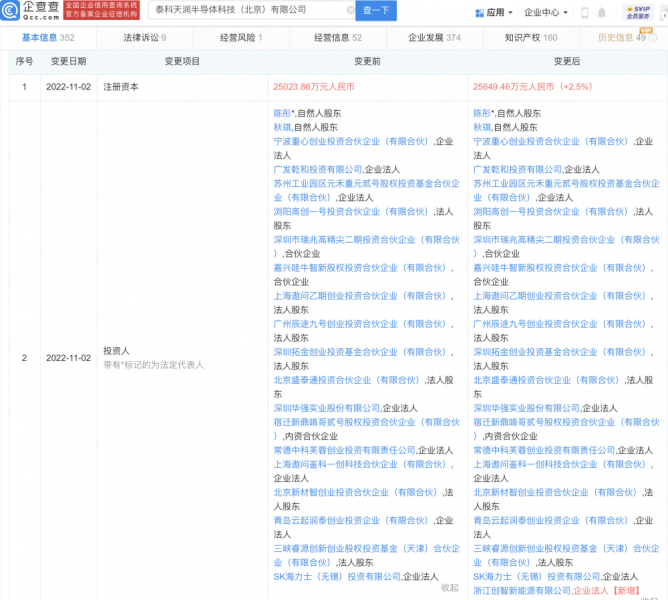Screen dimensions: 668x600
Task: Collapse the investor list with 收起
Action: coord(450,587)
